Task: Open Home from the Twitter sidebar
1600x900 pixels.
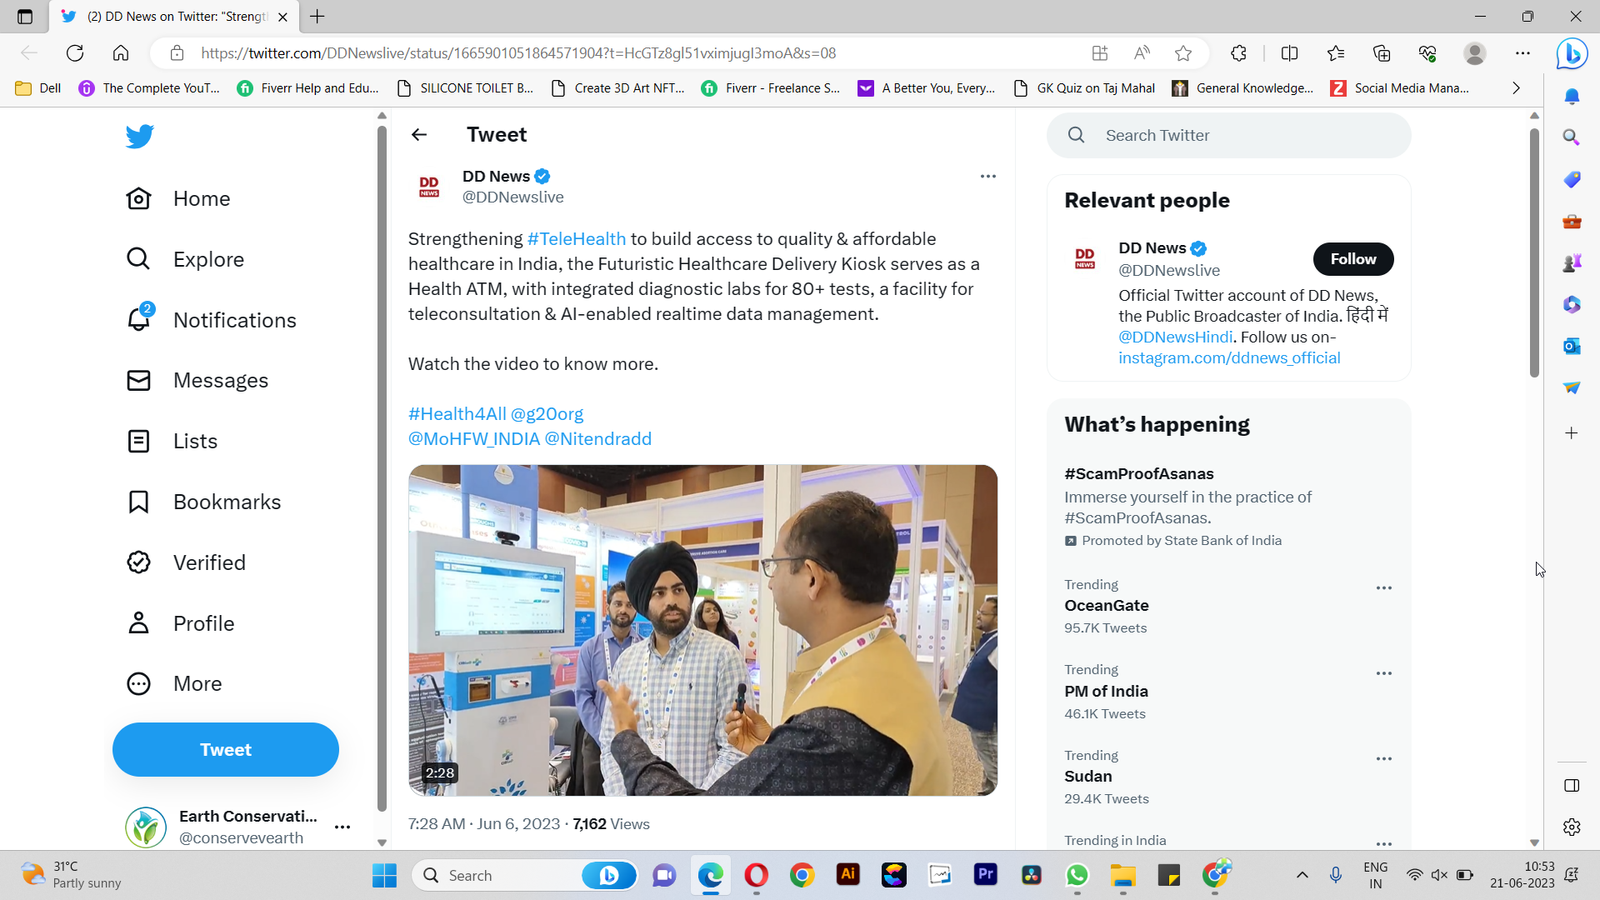Action: point(179,199)
